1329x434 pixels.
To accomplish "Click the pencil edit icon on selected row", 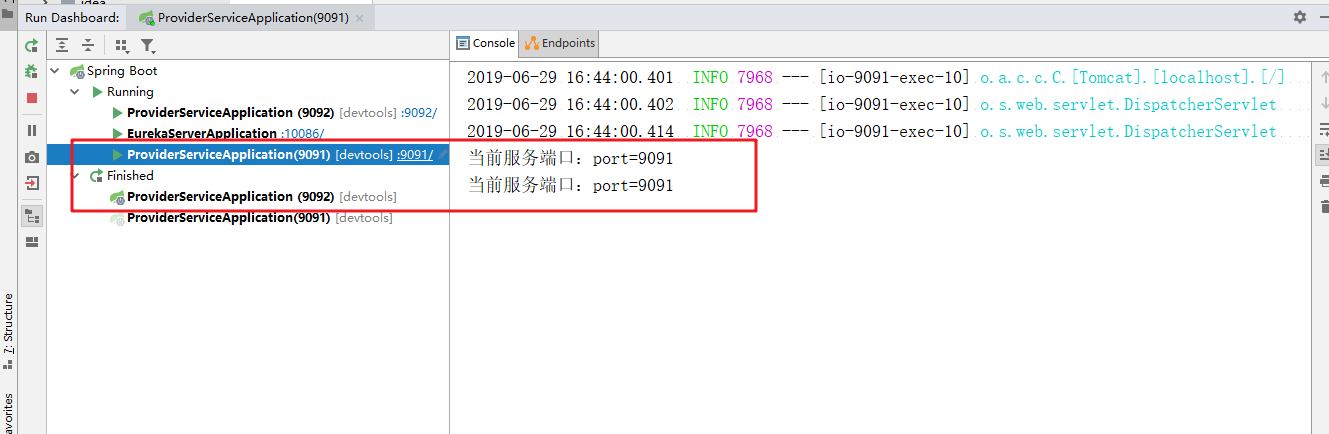I will pos(442,155).
